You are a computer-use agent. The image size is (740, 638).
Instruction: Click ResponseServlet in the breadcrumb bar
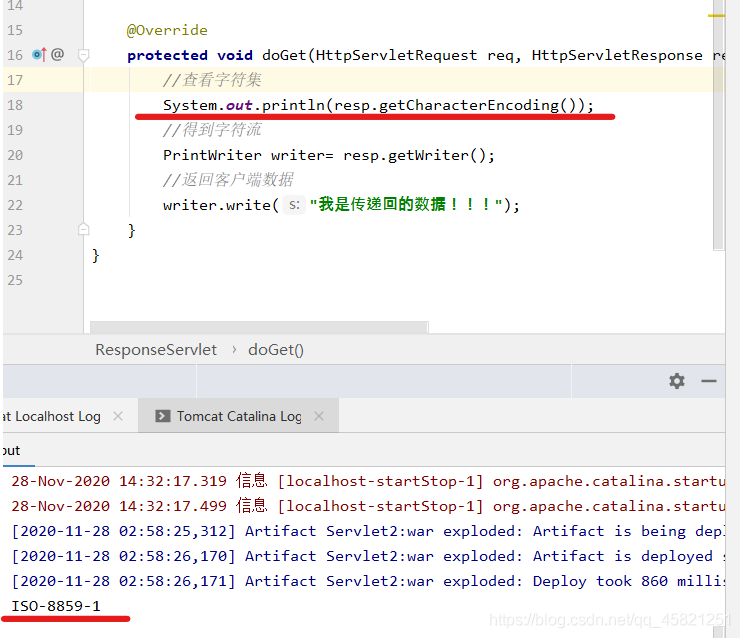[x=156, y=350]
